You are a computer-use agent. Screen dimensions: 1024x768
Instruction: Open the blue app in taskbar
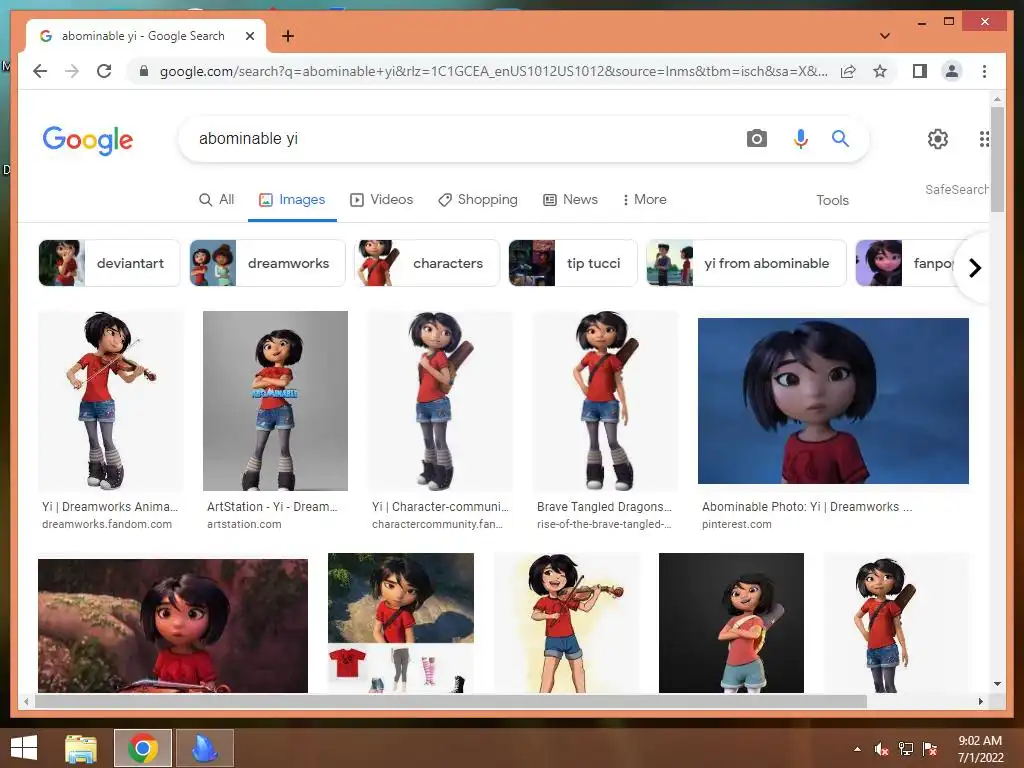(204, 748)
